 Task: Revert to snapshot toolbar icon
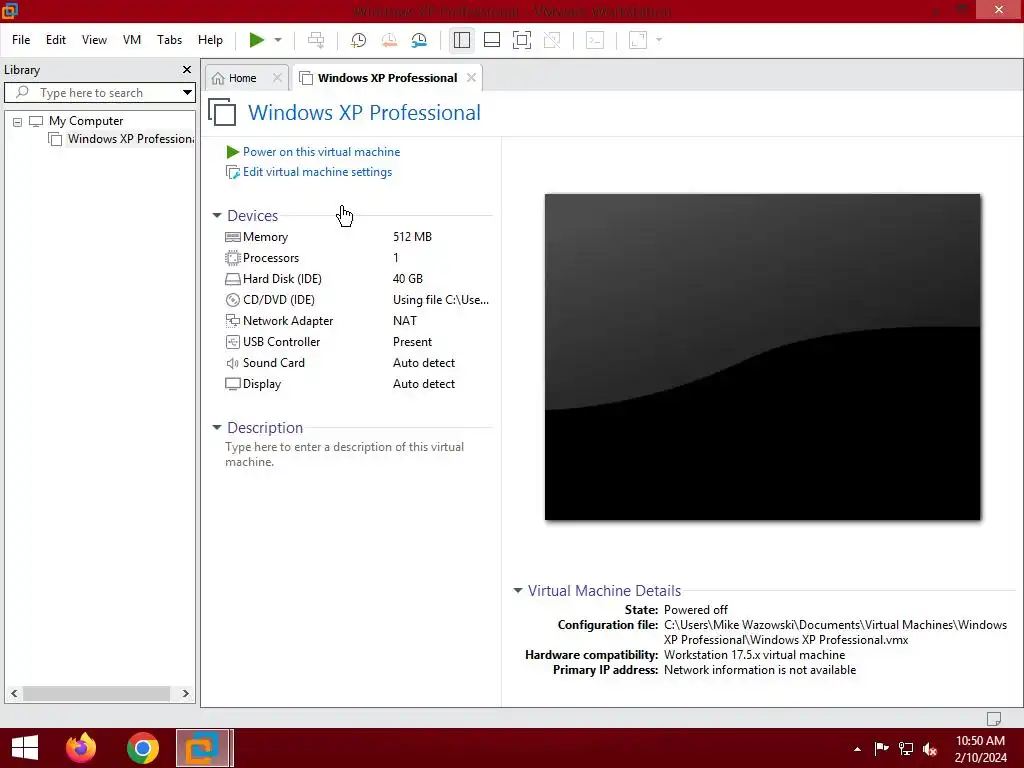click(x=389, y=40)
